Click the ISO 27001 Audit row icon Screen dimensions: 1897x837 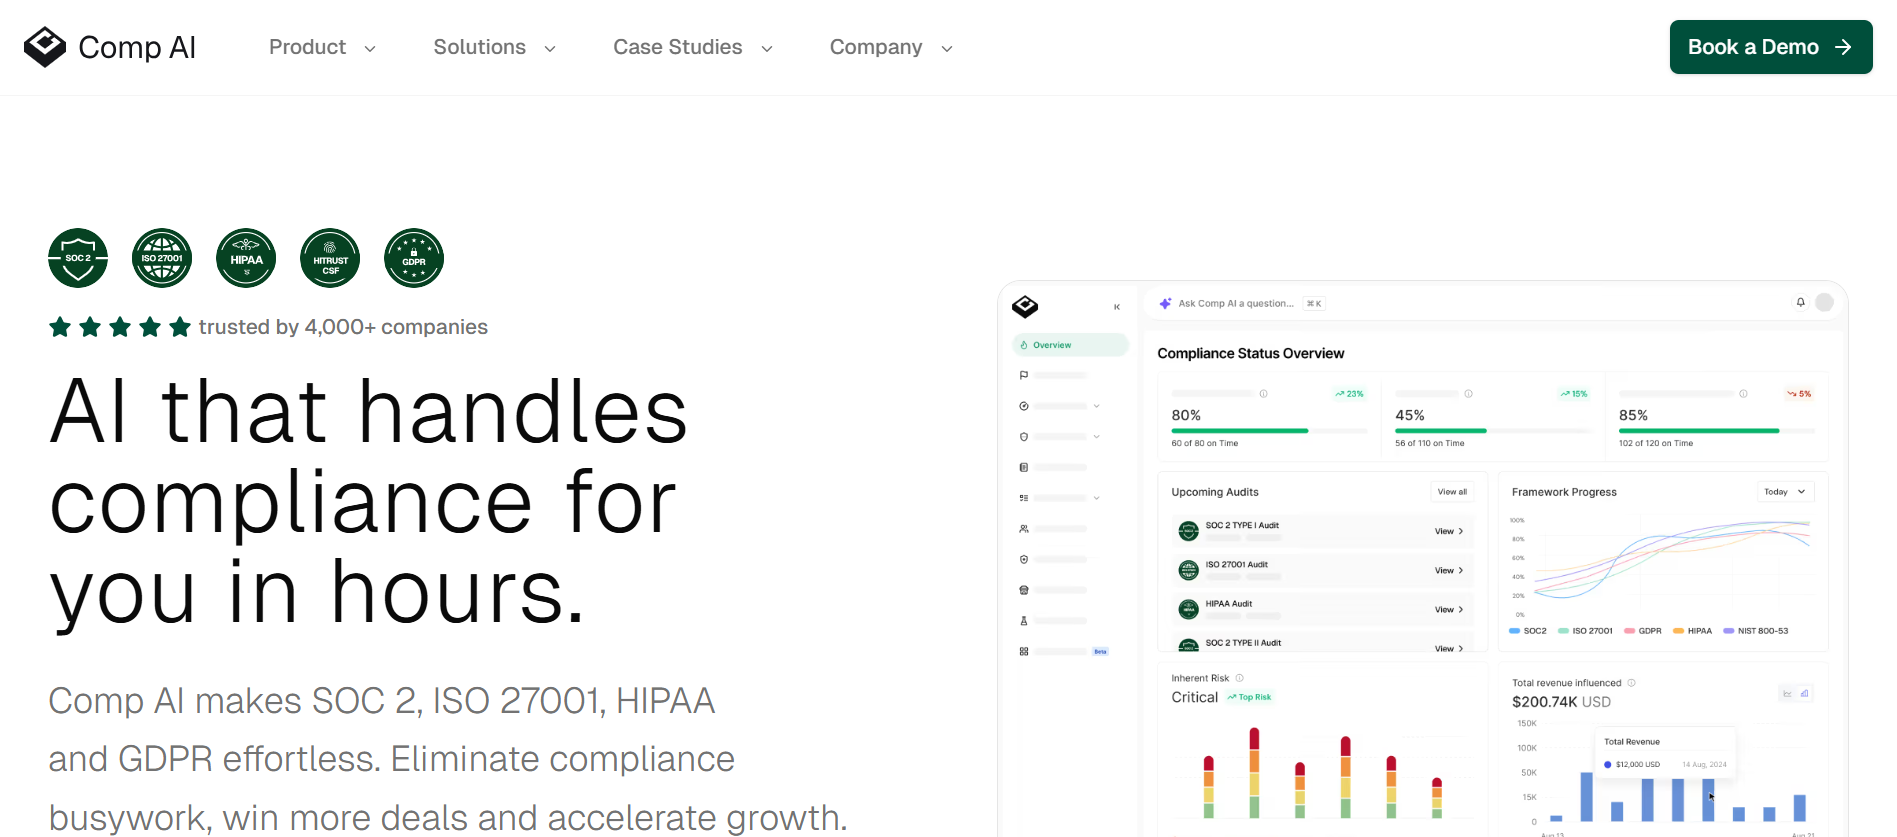pos(1189,570)
